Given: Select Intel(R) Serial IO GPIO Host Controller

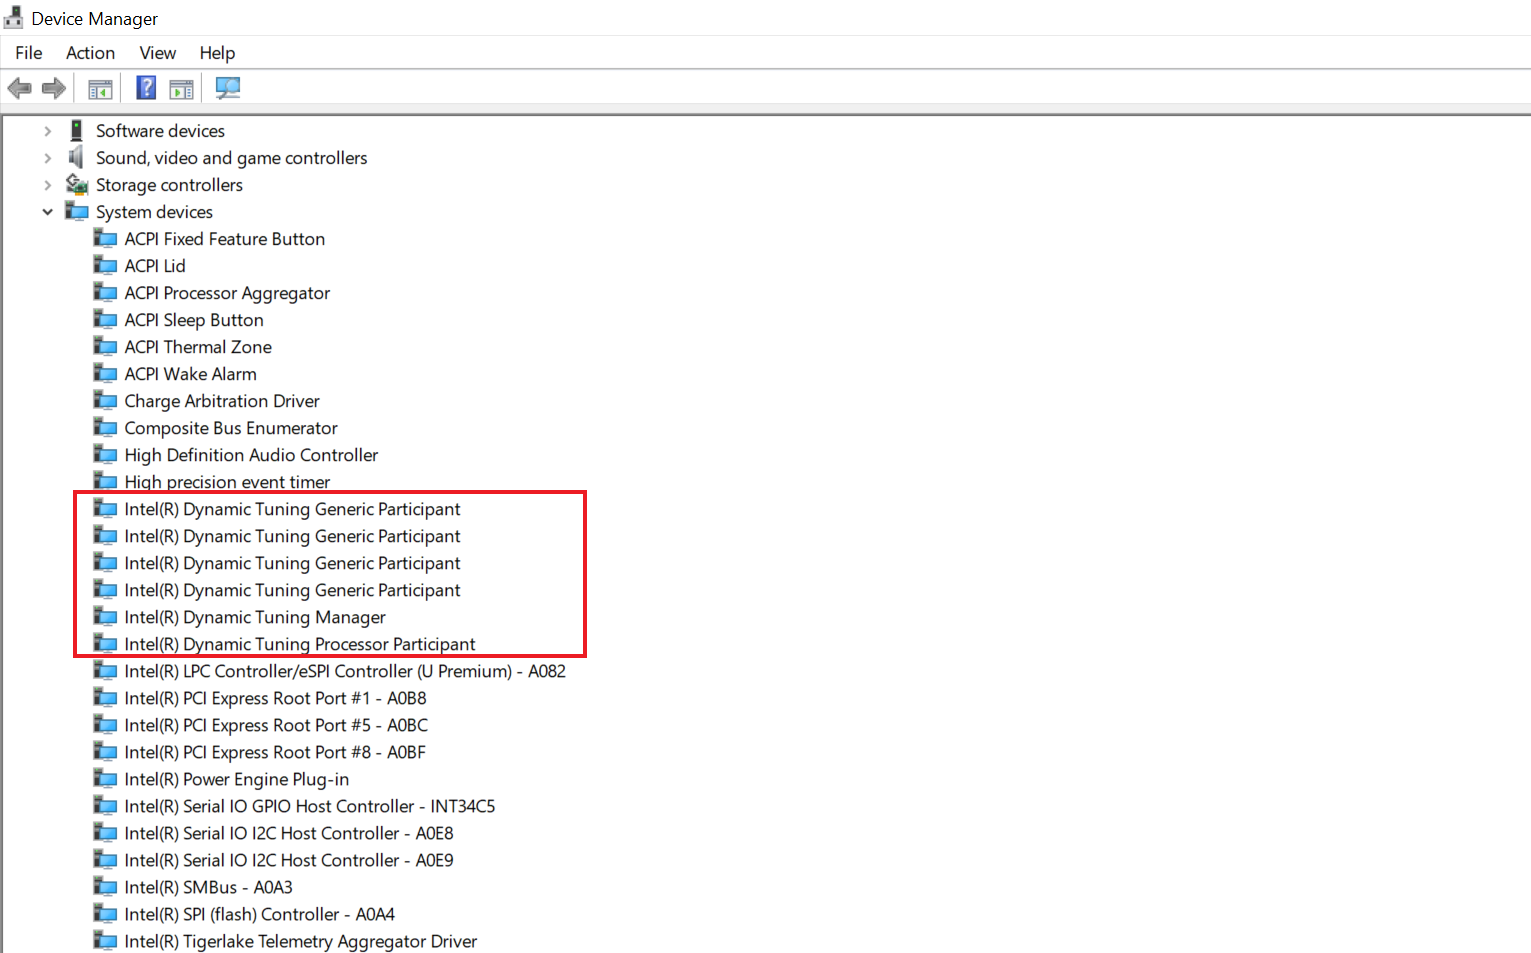Looking at the screenshot, I should coord(310,806).
